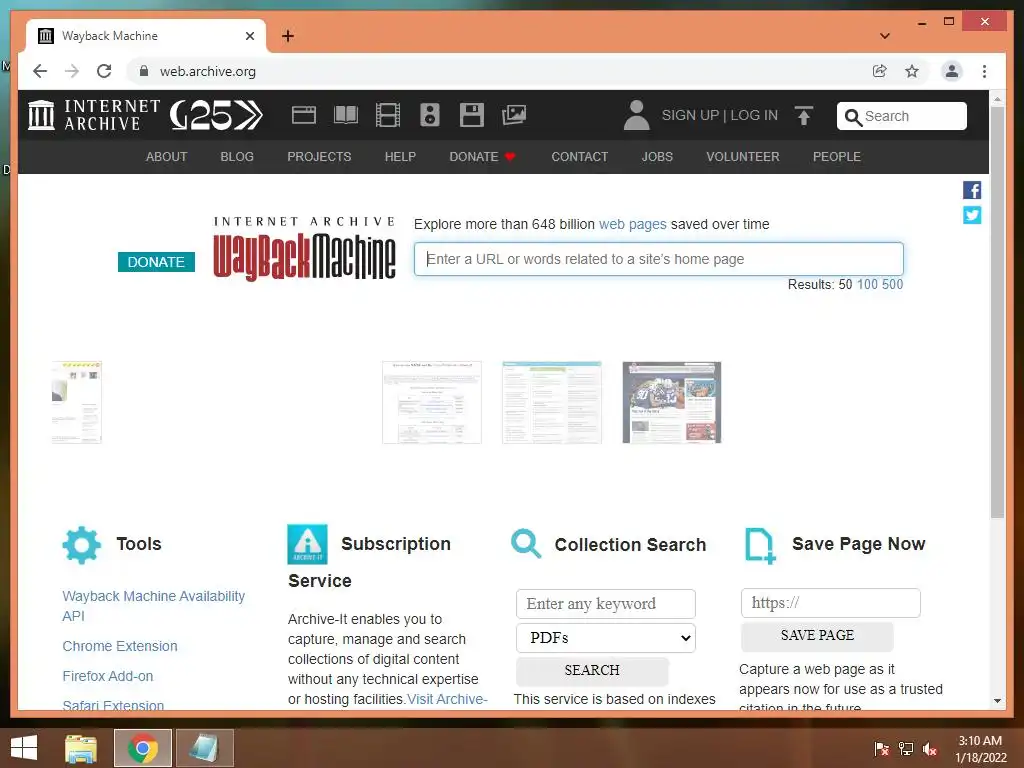
Task: Click SIGN UP link
Action: 690,116
